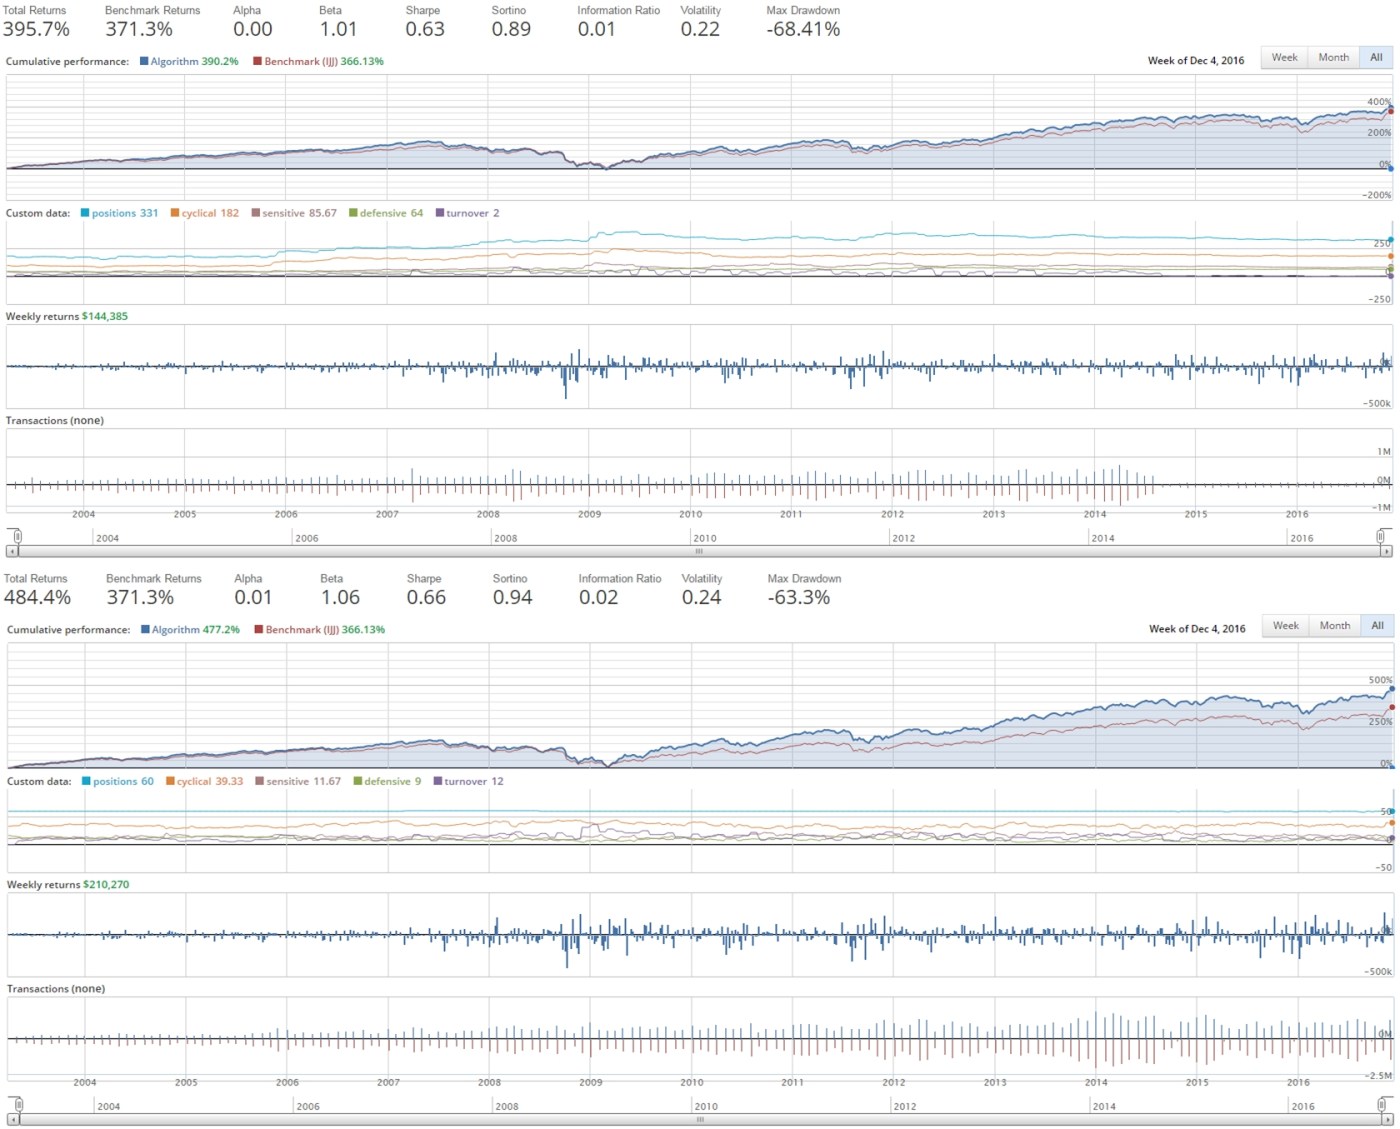
Task: Click the purple turnover icon in bottom custom data
Action: [437, 781]
